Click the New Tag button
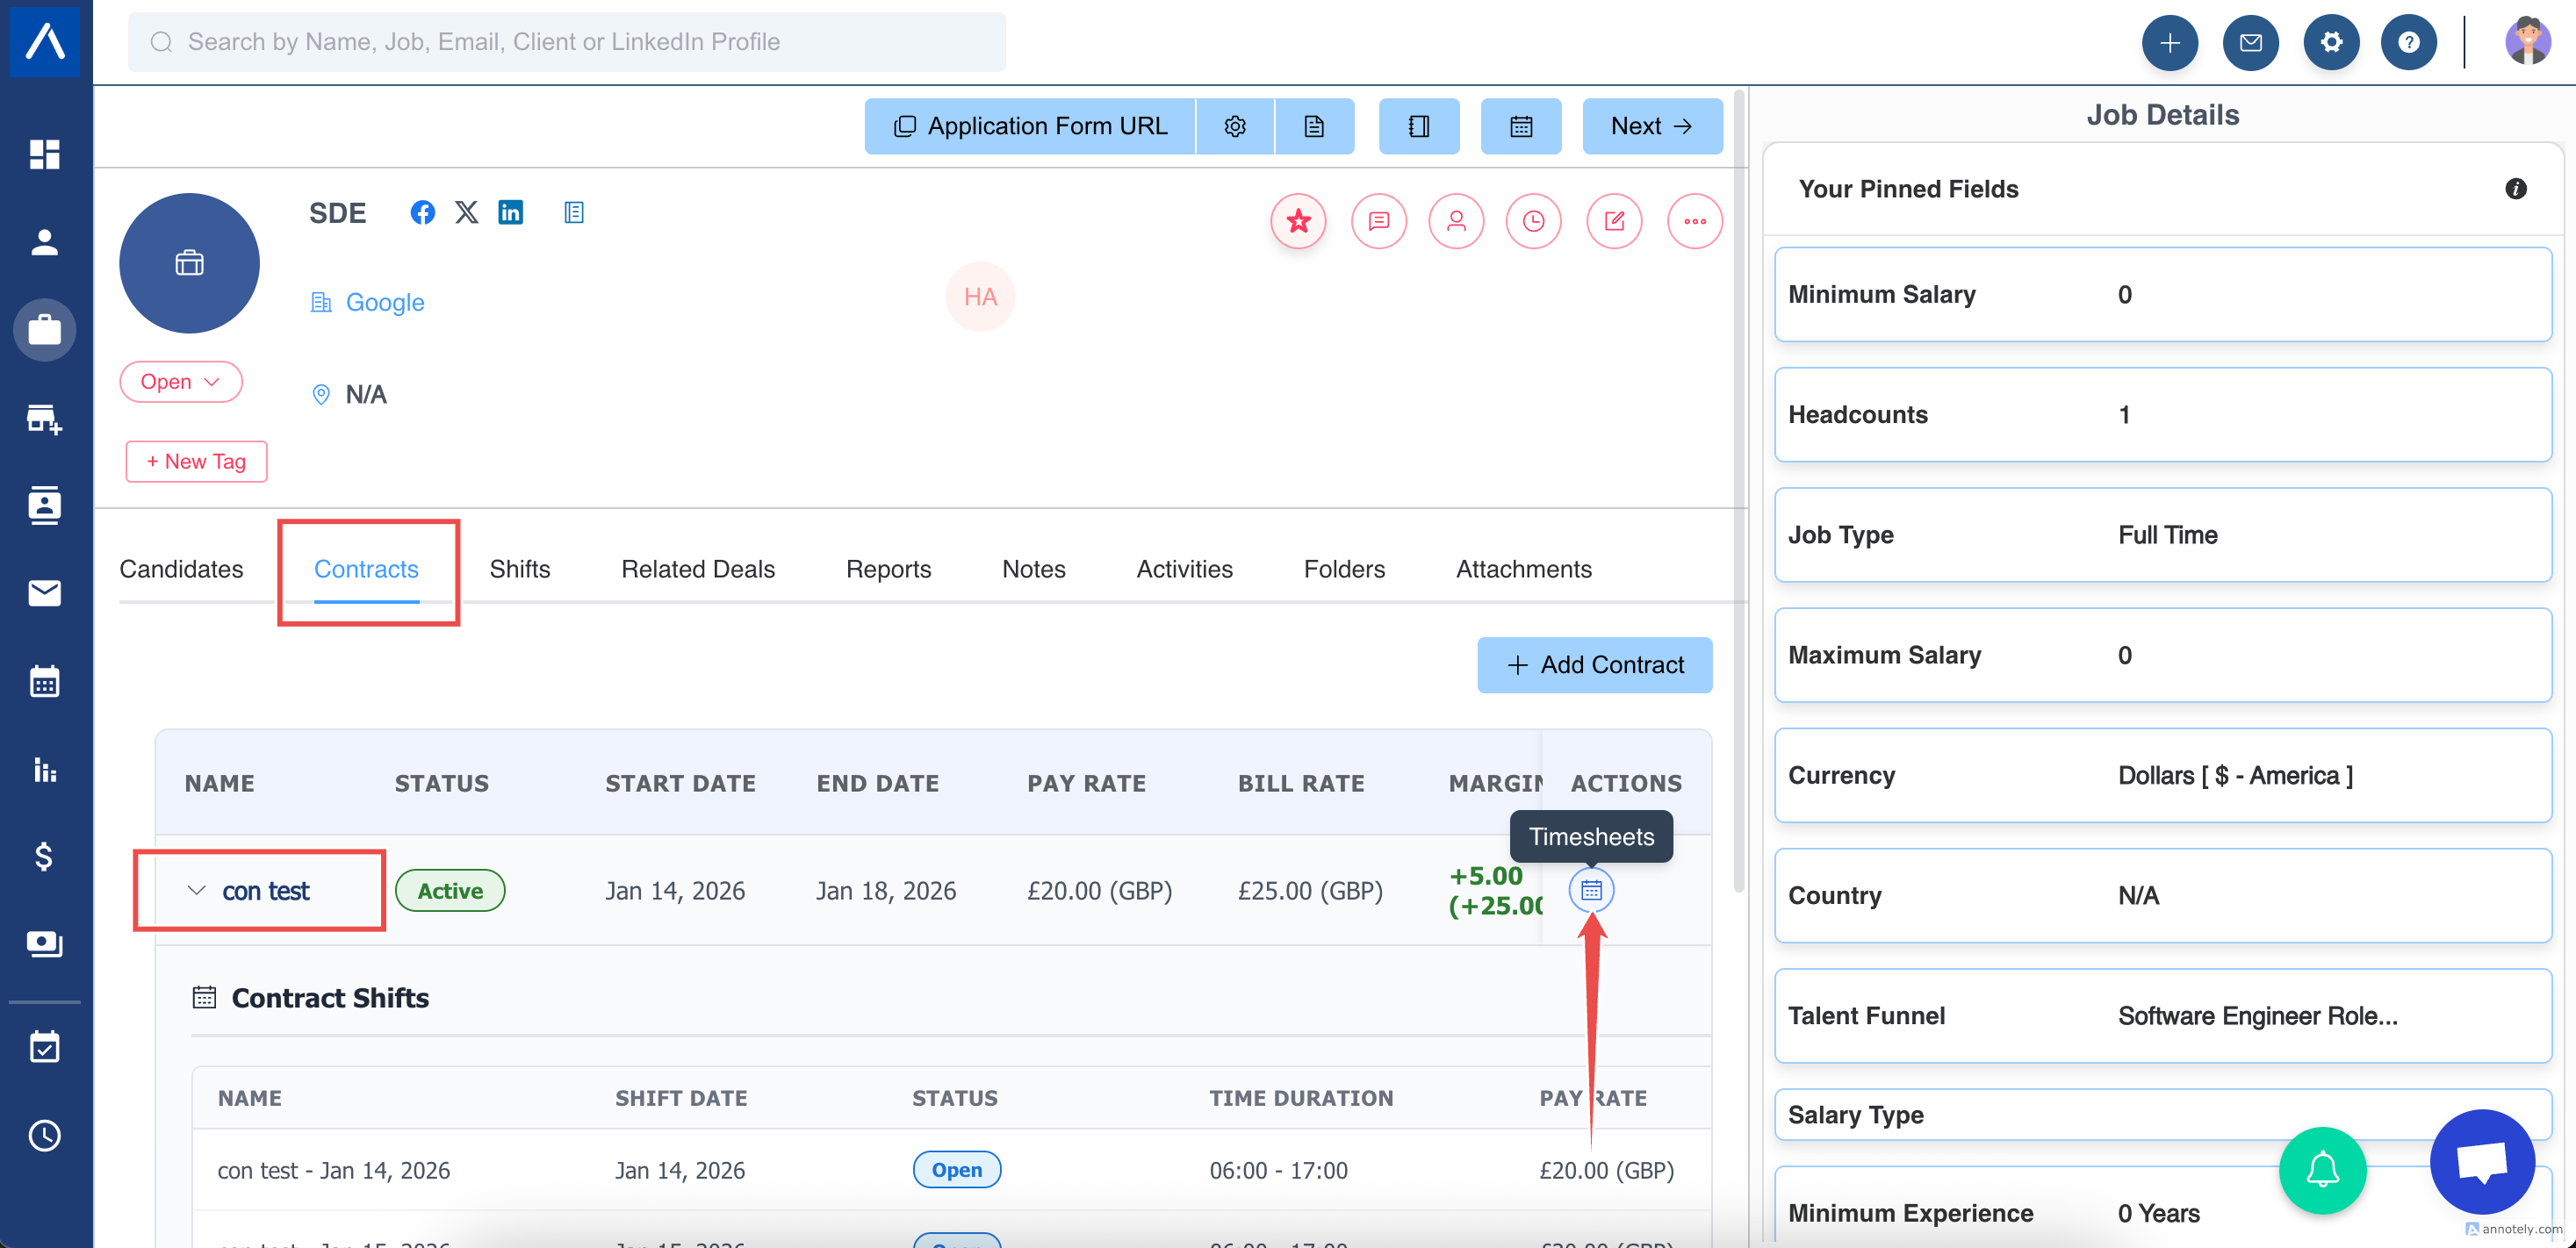 pos(196,461)
